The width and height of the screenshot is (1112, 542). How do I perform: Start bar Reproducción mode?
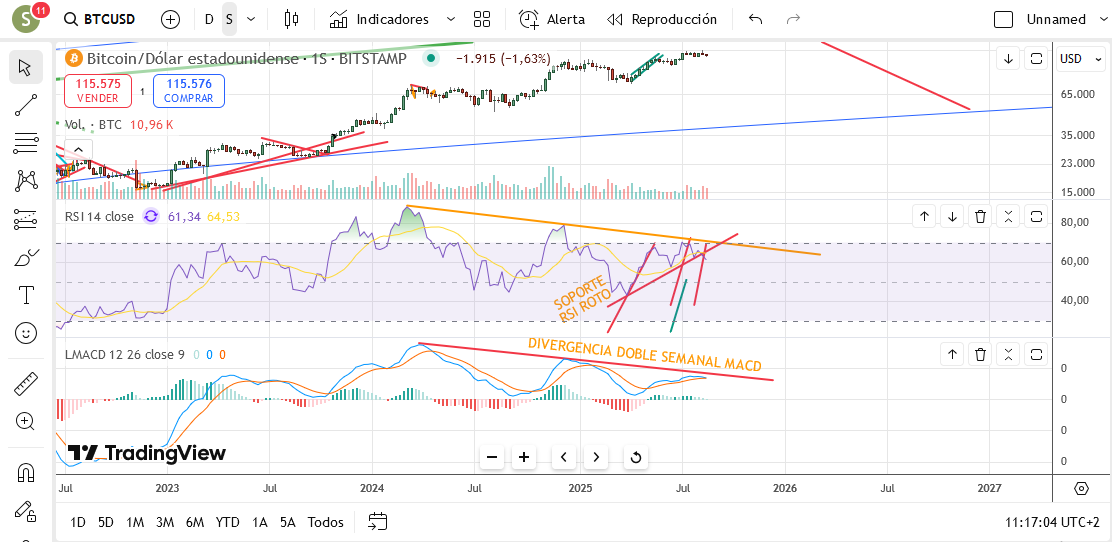click(x=662, y=19)
